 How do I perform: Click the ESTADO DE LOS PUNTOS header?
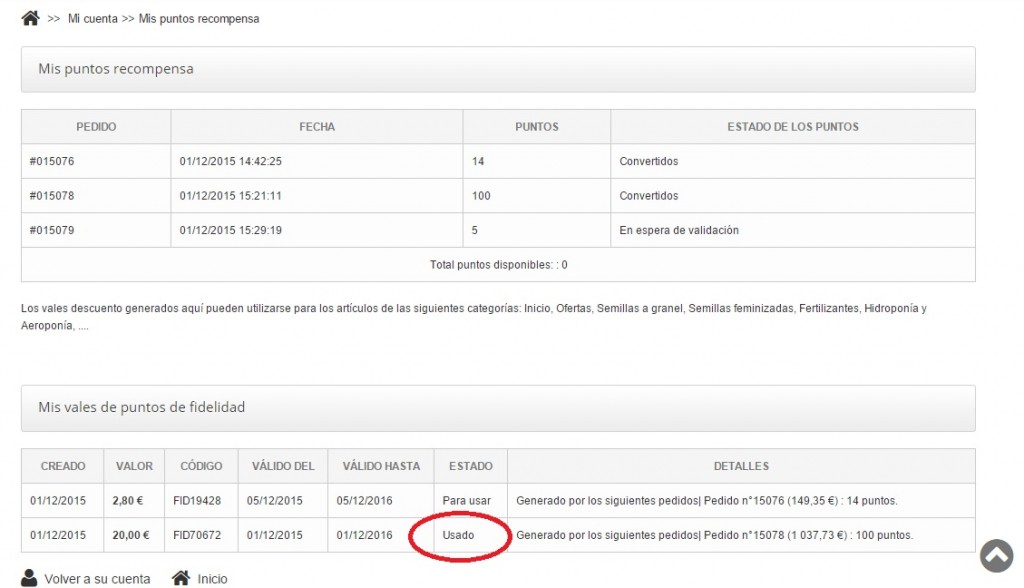793,127
